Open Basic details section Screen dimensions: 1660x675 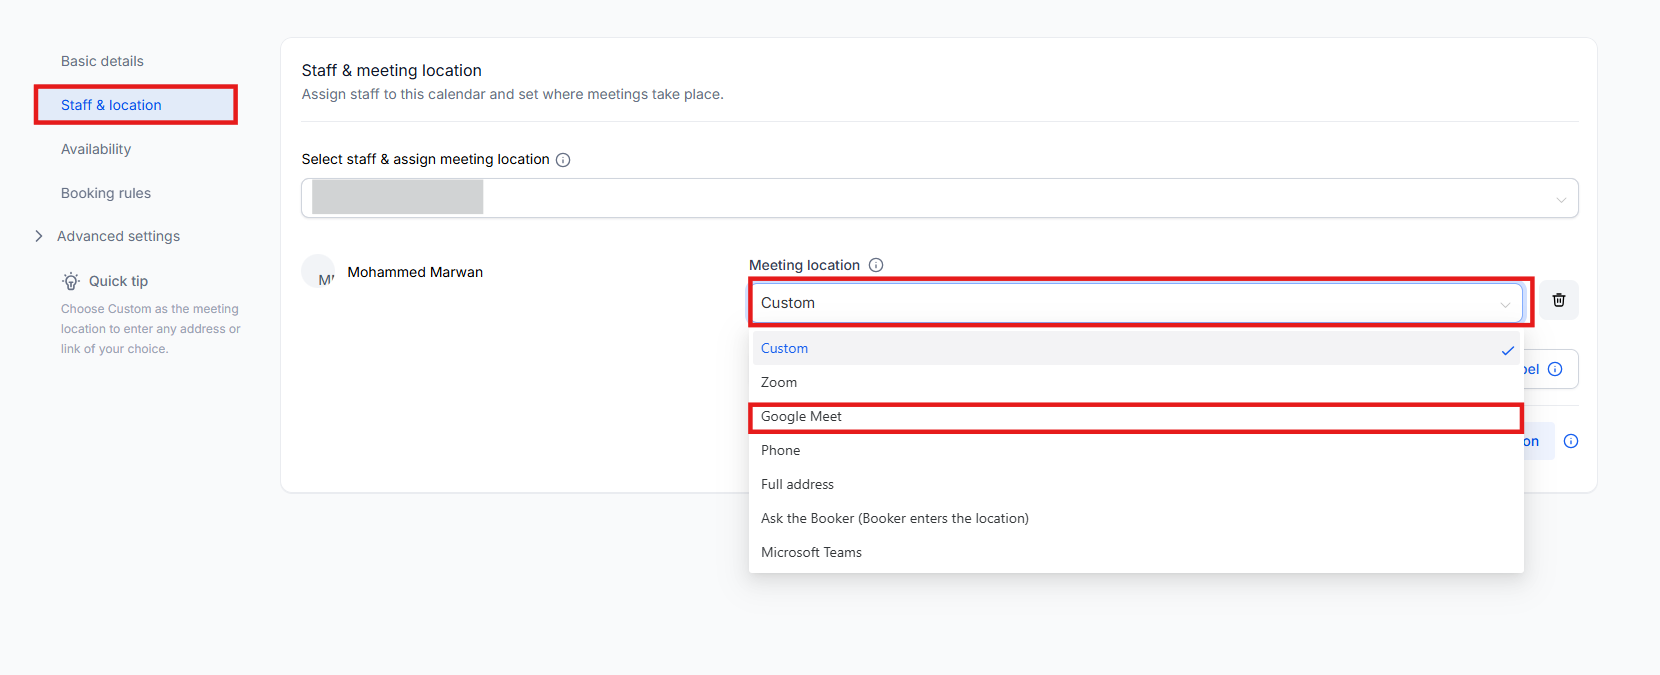point(102,61)
